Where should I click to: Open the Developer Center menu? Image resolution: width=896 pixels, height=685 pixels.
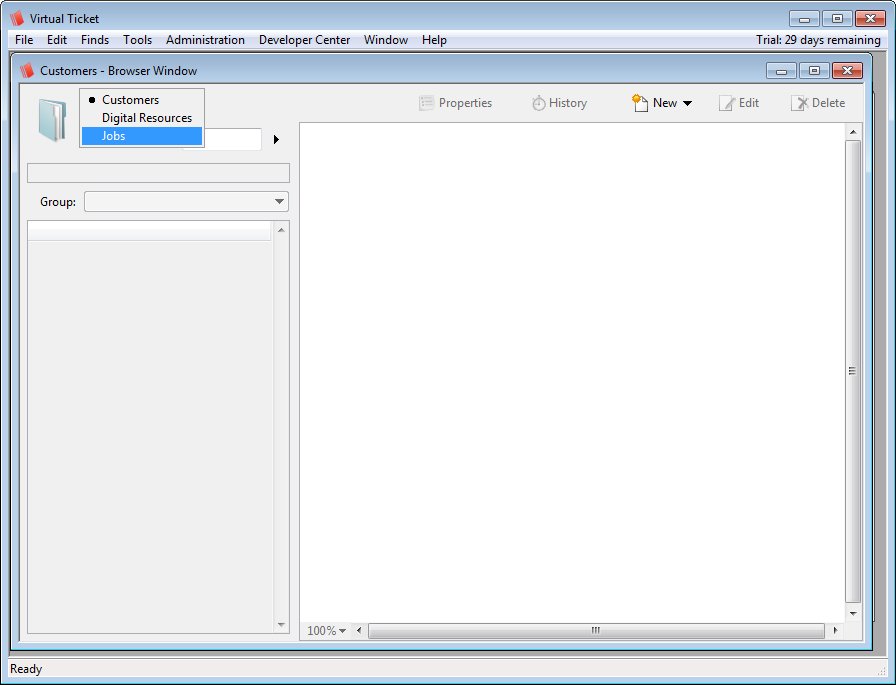pos(305,40)
